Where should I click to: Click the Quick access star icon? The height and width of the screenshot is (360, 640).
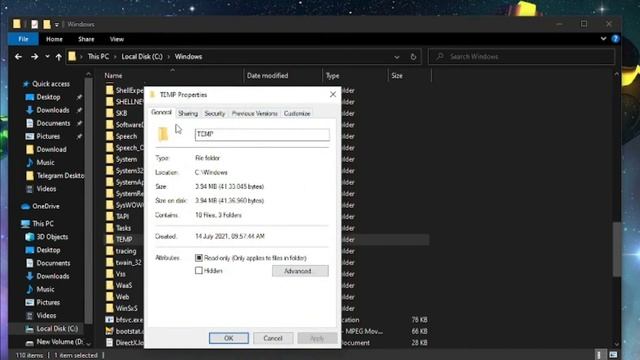coord(26,84)
